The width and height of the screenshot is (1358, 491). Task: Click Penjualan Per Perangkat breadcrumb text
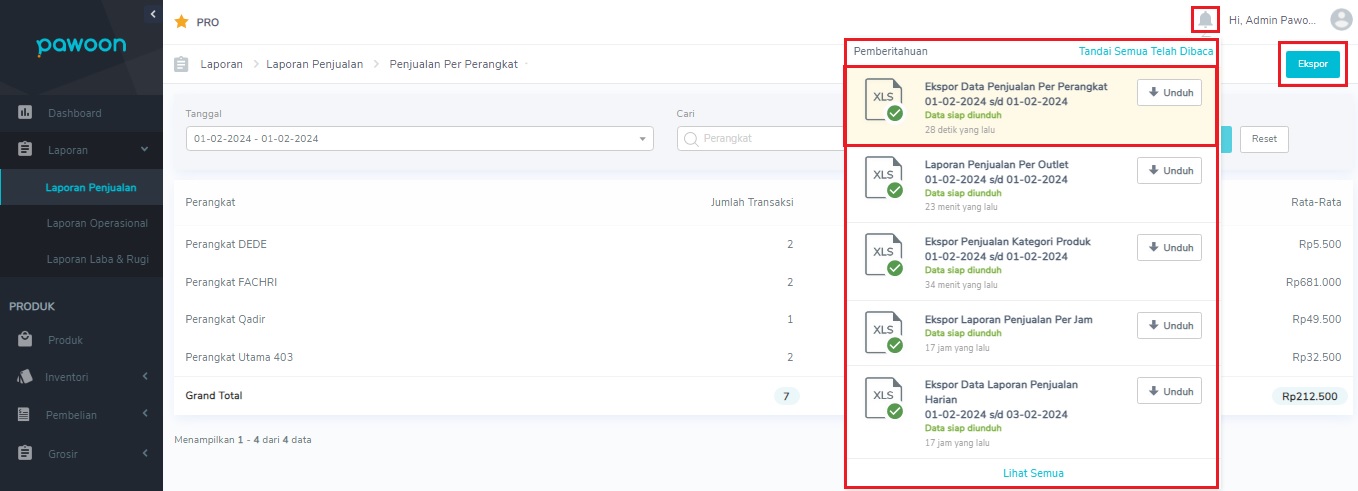pos(453,64)
